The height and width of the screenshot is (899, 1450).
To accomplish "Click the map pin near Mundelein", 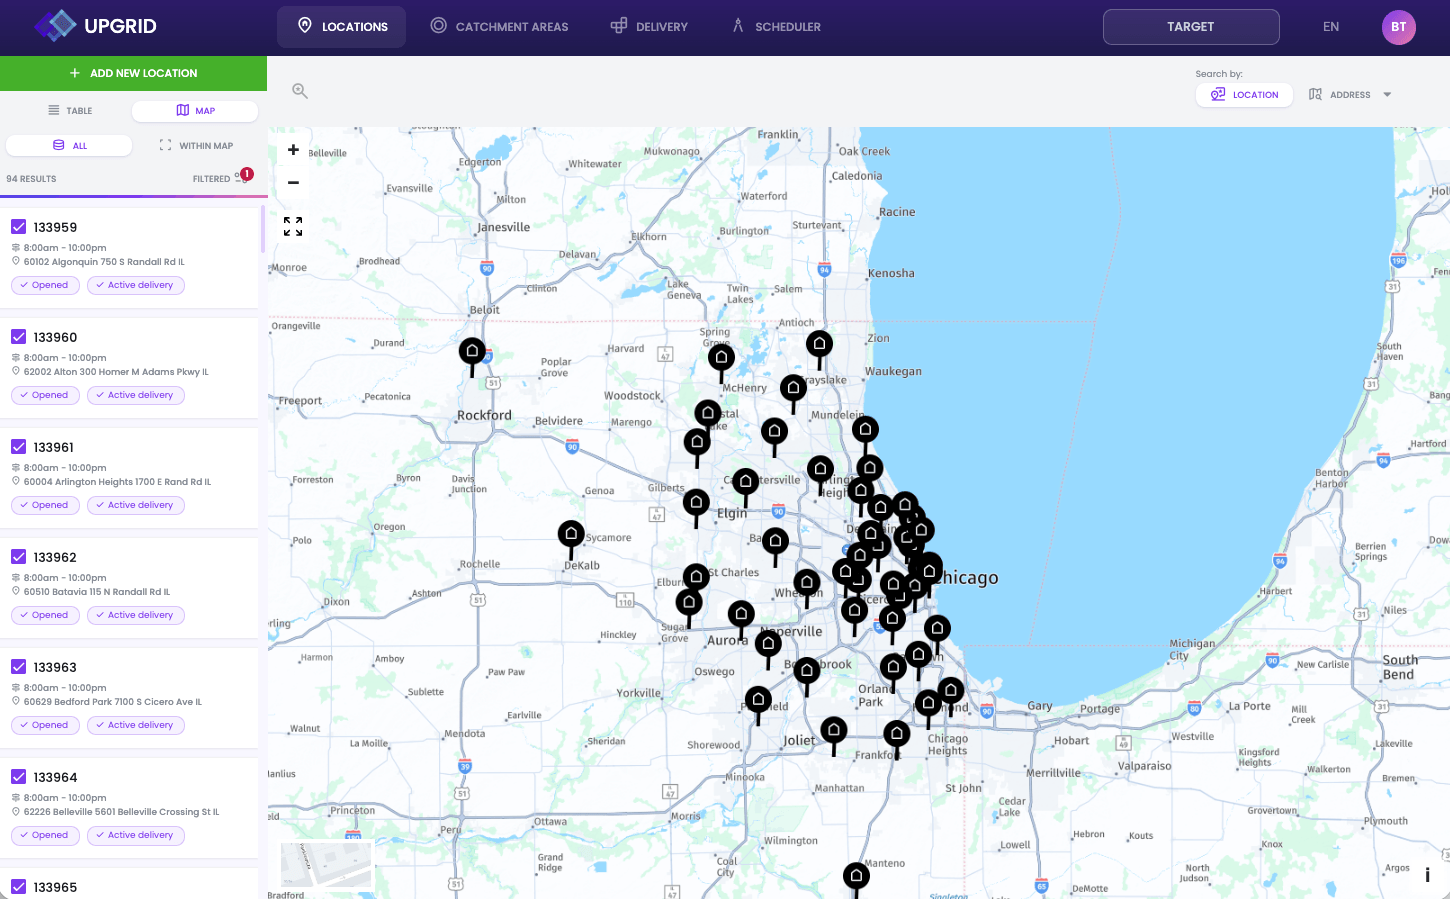I will tap(865, 430).
